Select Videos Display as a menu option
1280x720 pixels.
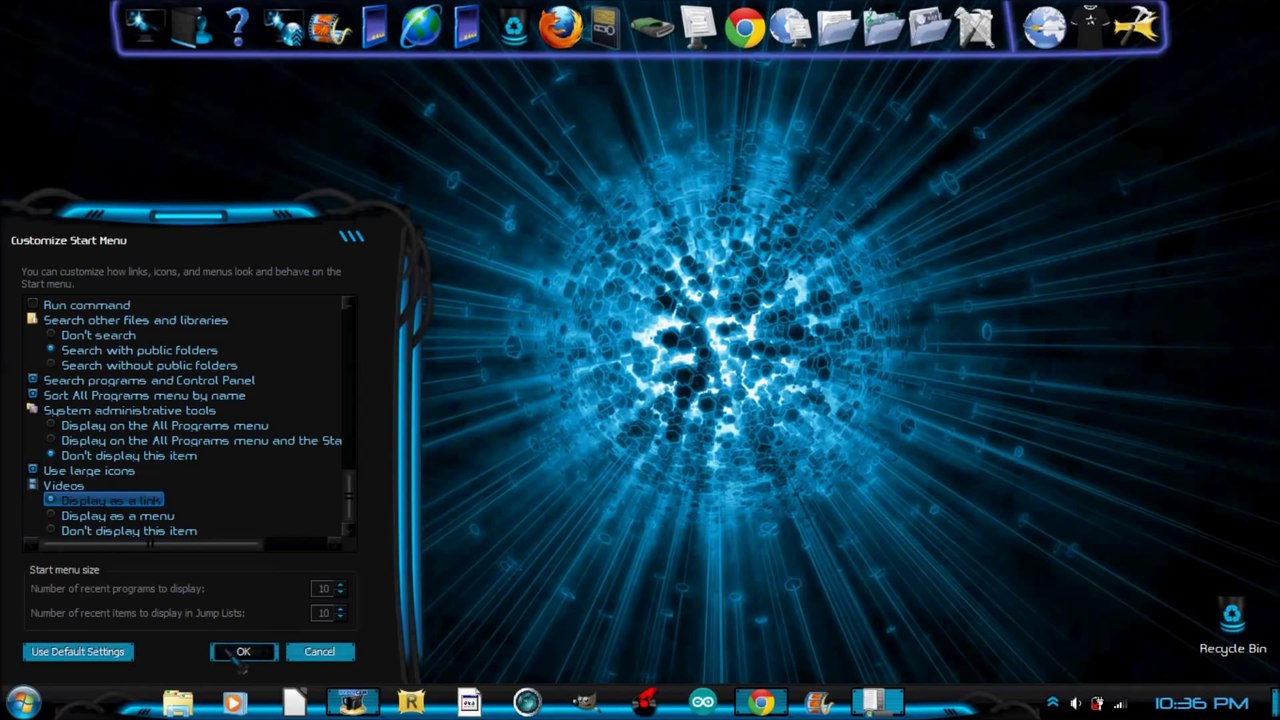[51, 515]
